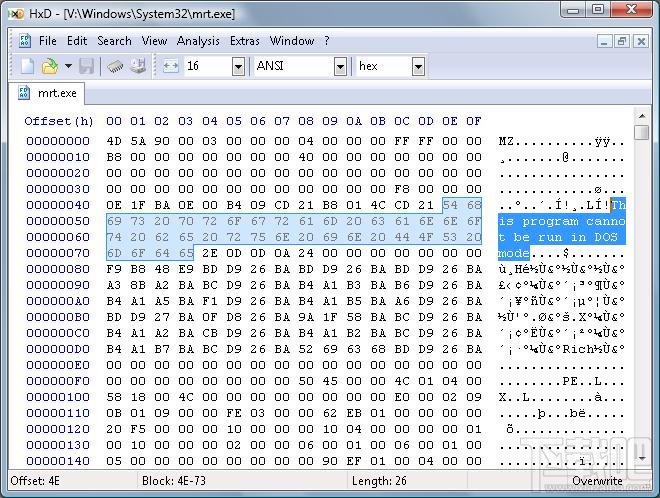
Task: Expand the Open recent files arrow
Action: click(x=68, y=66)
